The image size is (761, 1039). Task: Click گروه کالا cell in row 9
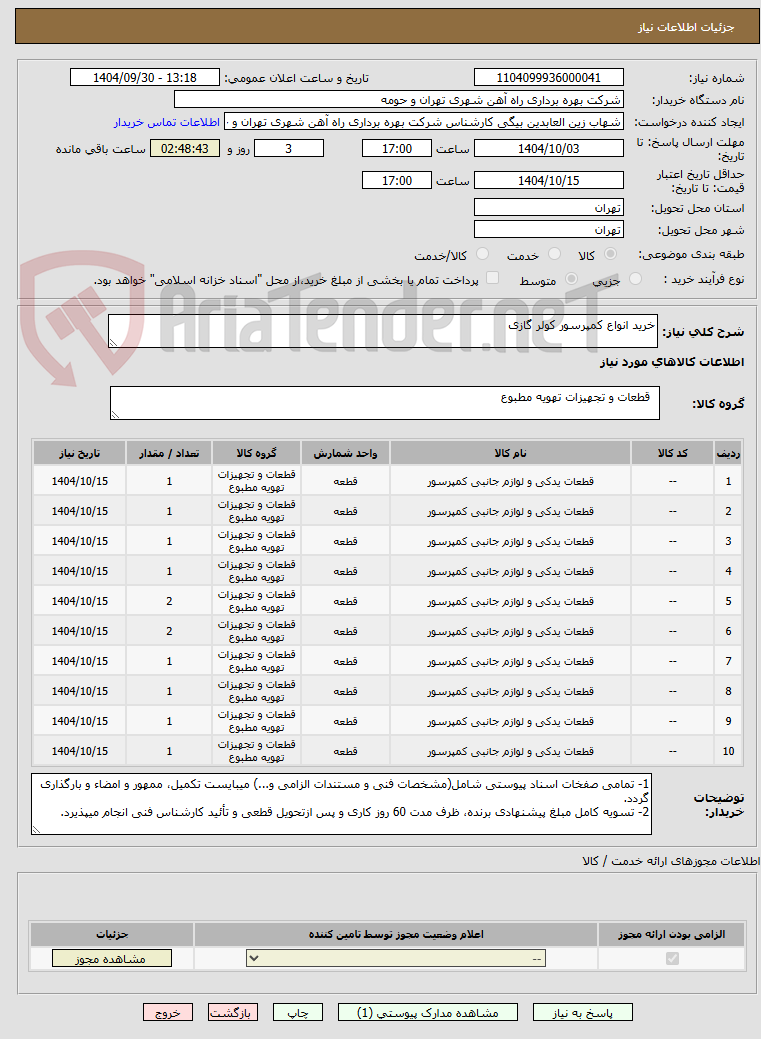pos(257,721)
